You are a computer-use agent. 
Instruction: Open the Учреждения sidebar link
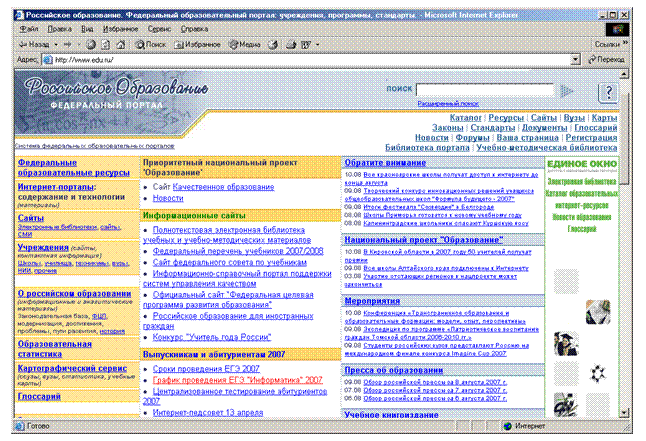43,248
